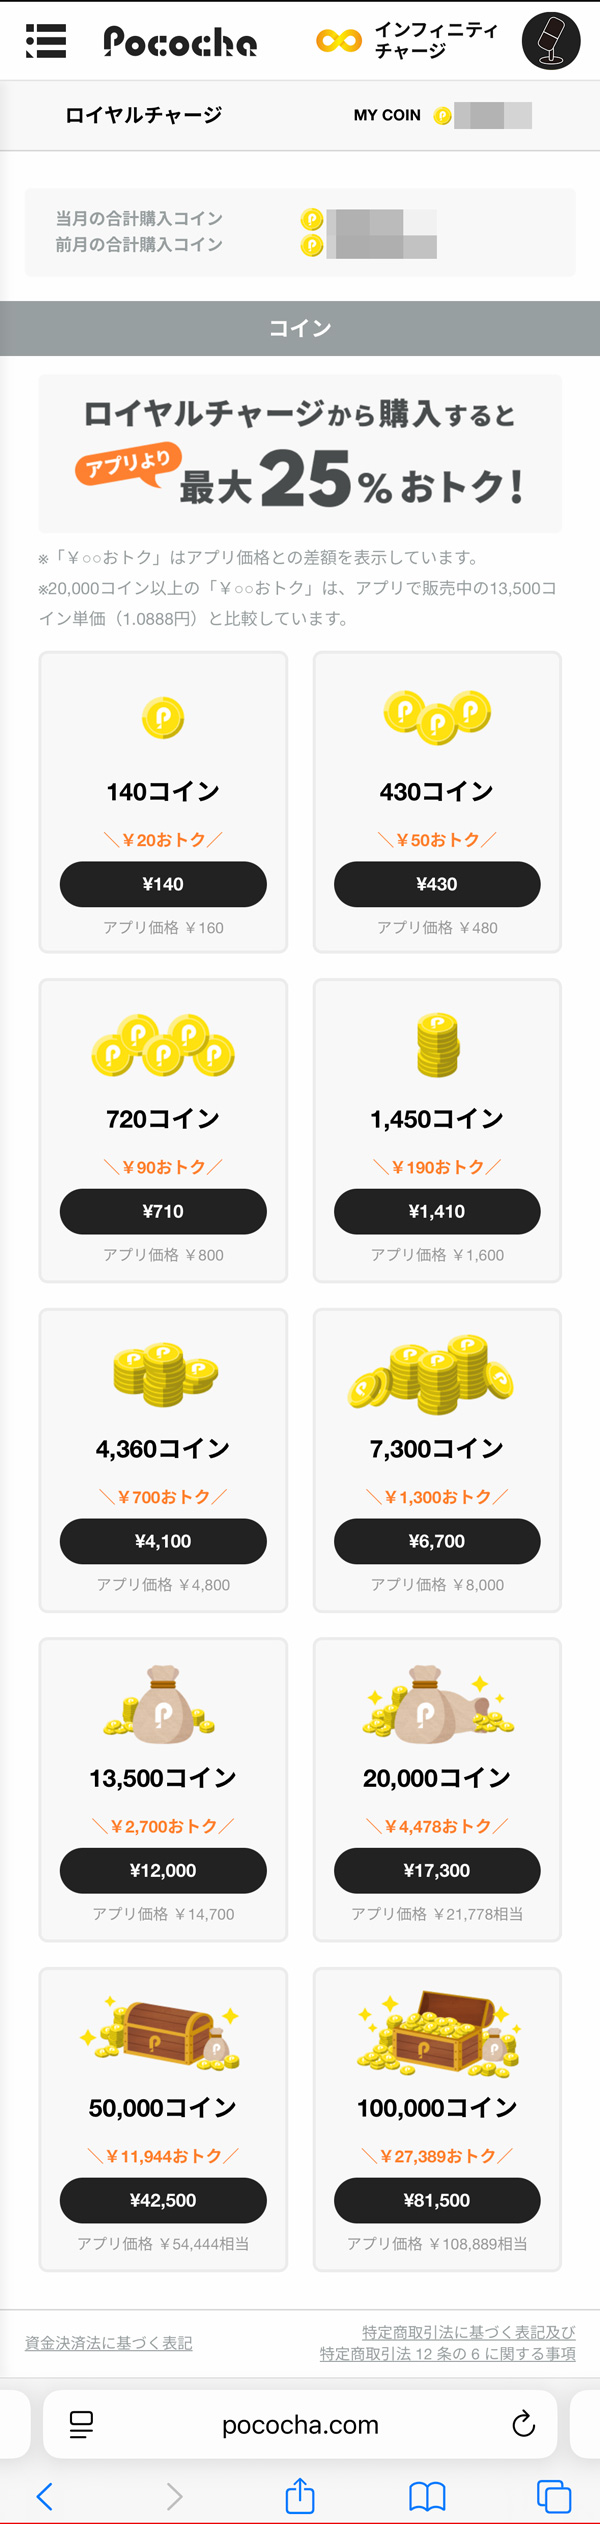Click Safari page settings icon
600x2524 pixels.
(x=81, y=2424)
